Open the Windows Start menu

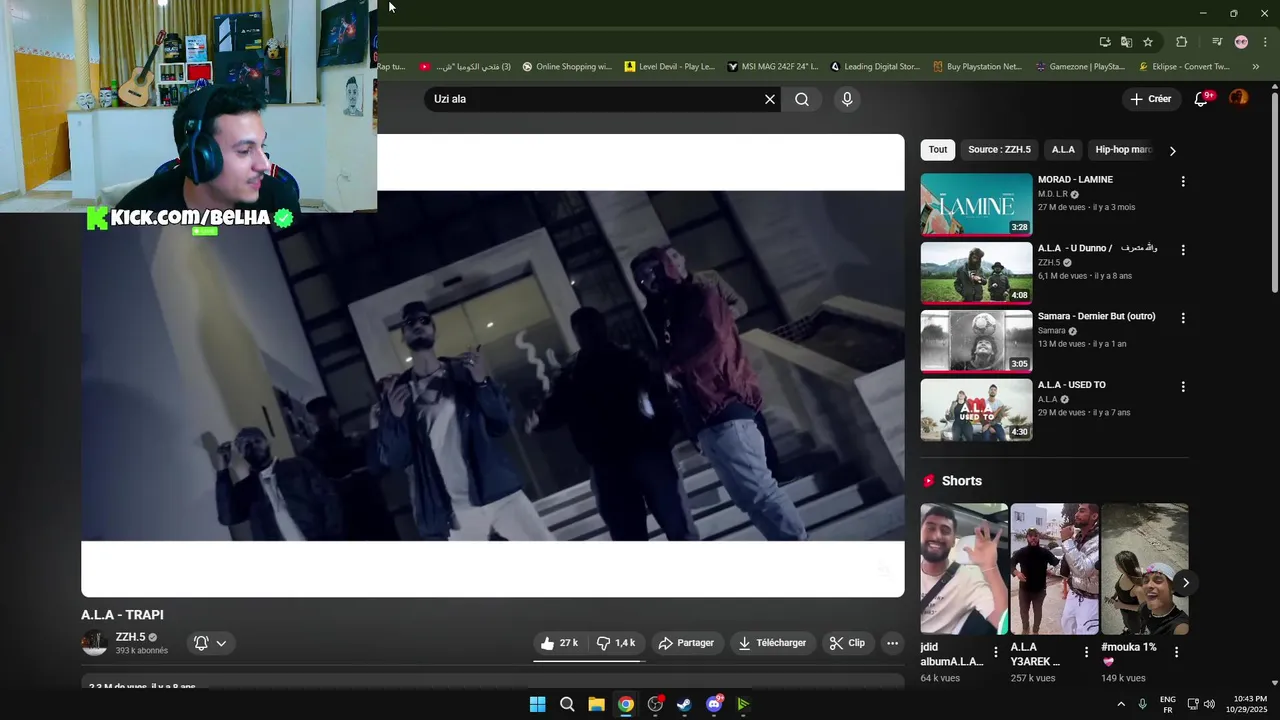point(538,704)
